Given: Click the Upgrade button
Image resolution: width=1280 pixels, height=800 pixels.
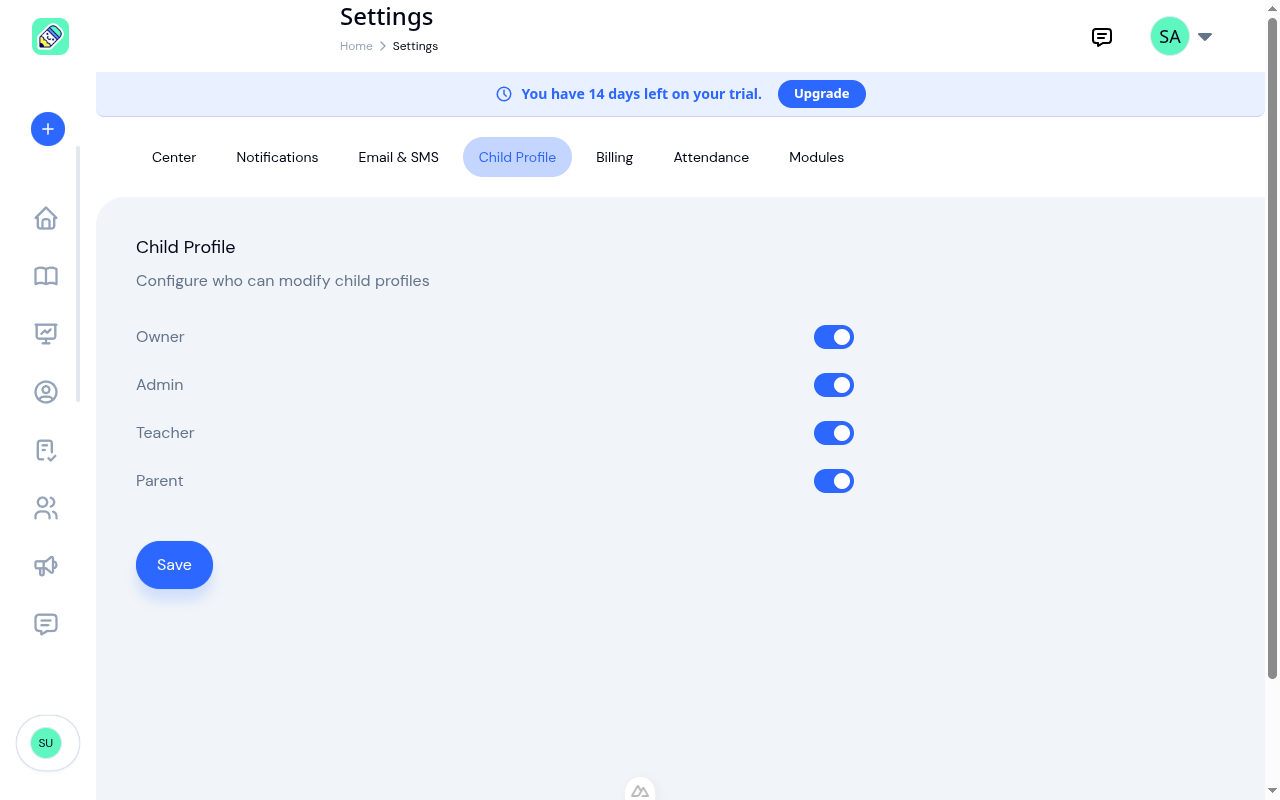Looking at the screenshot, I should point(822,94).
